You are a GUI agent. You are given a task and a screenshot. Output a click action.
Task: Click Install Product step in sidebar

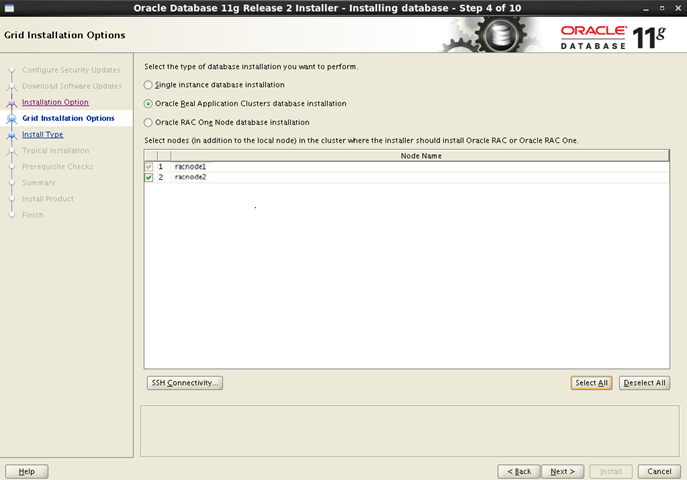click(48, 199)
